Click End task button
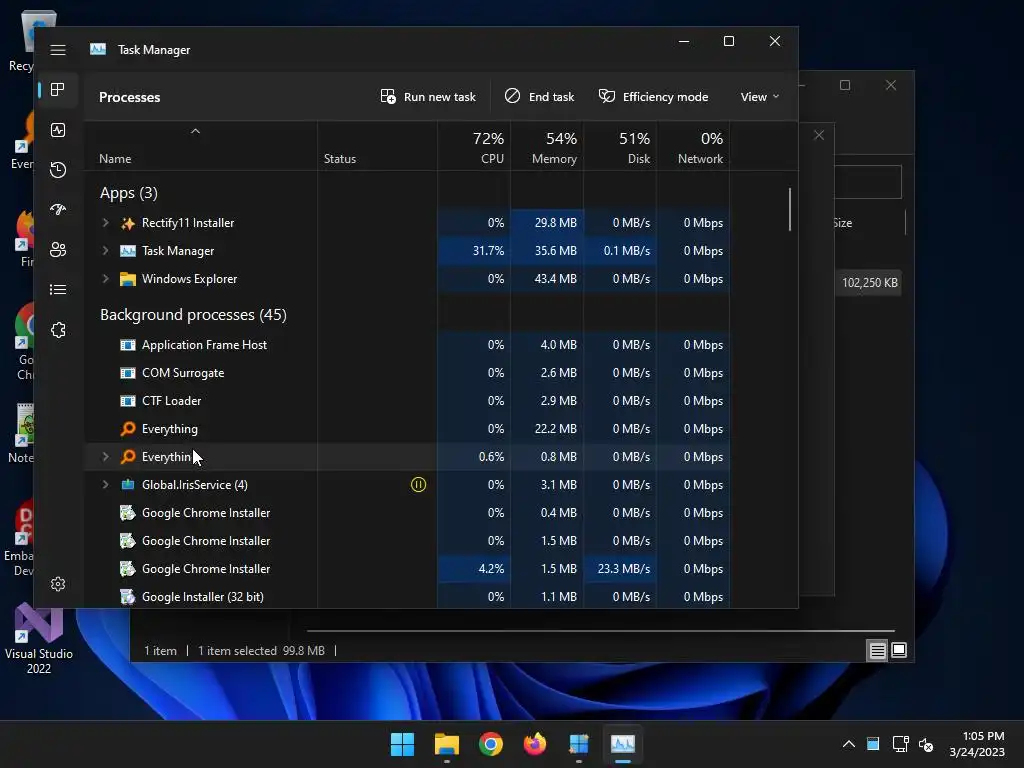The image size is (1024, 768). click(x=539, y=97)
